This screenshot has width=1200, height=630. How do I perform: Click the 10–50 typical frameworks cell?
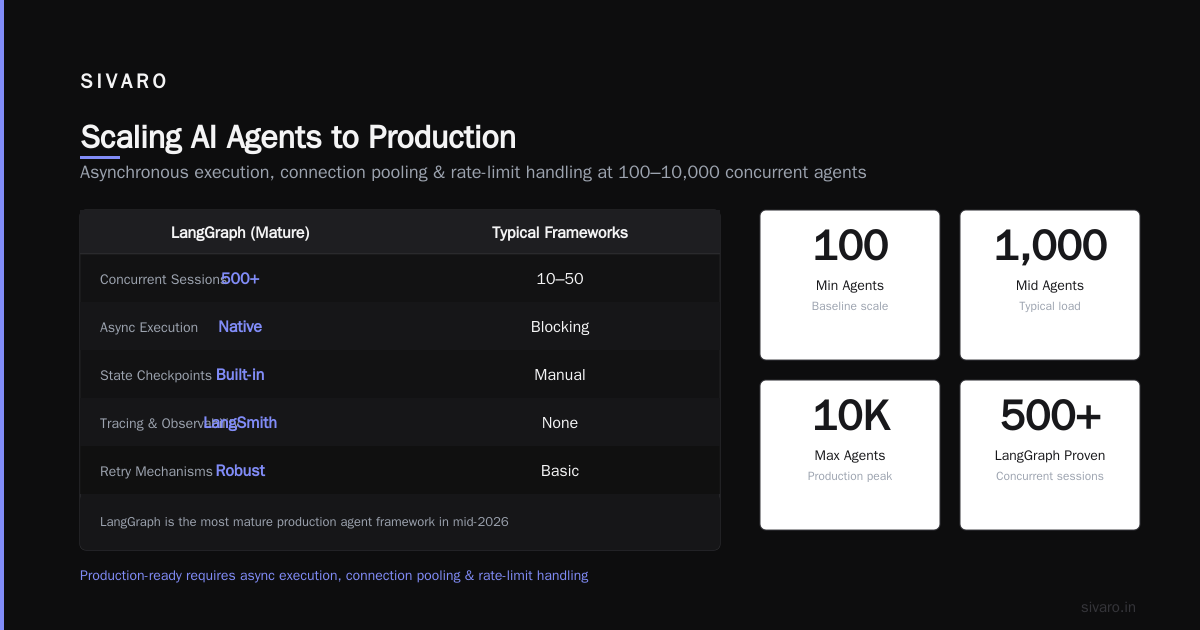pyautogui.click(x=560, y=279)
